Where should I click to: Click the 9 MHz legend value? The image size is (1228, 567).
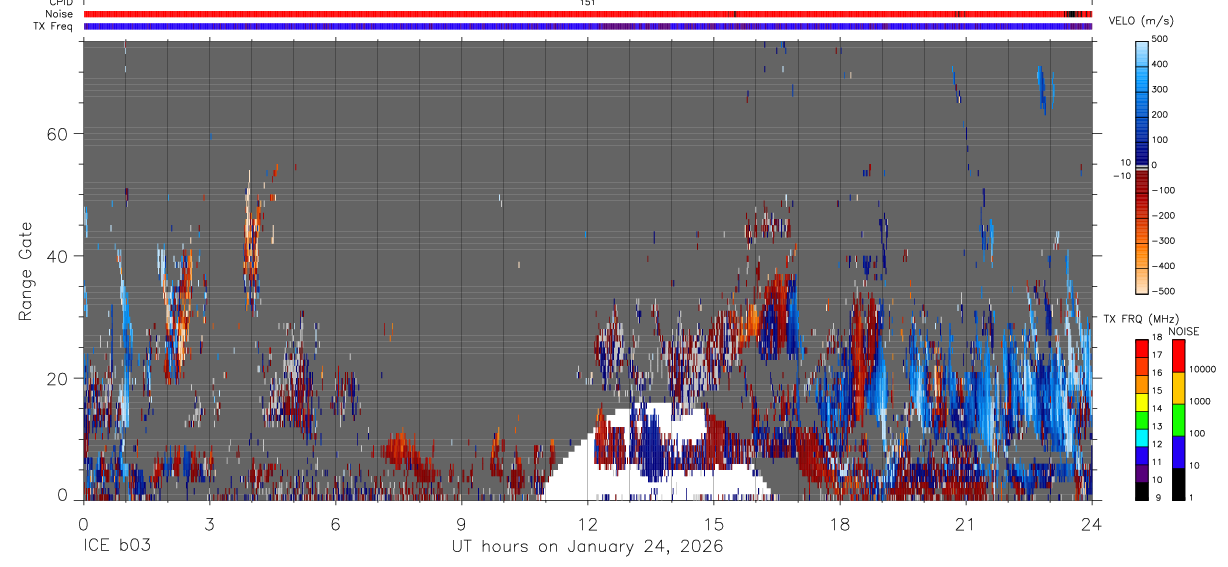click(1156, 498)
